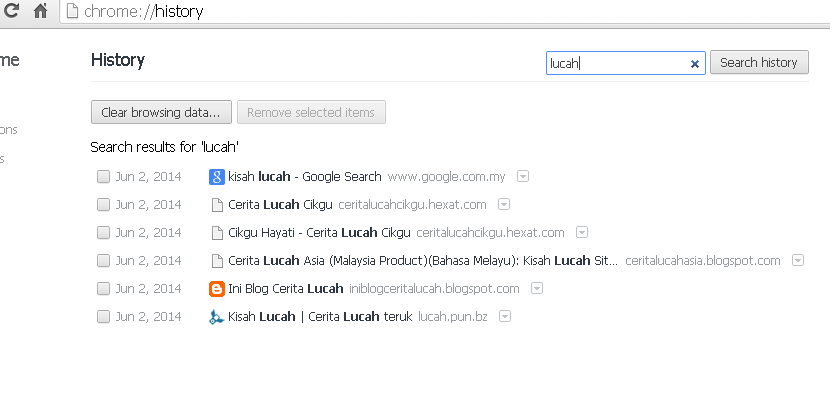The width and height of the screenshot is (839, 416).
Task: Open the Cerita Lucah Asia (Malaysia Product) link
Action: pyautogui.click(x=423, y=261)
